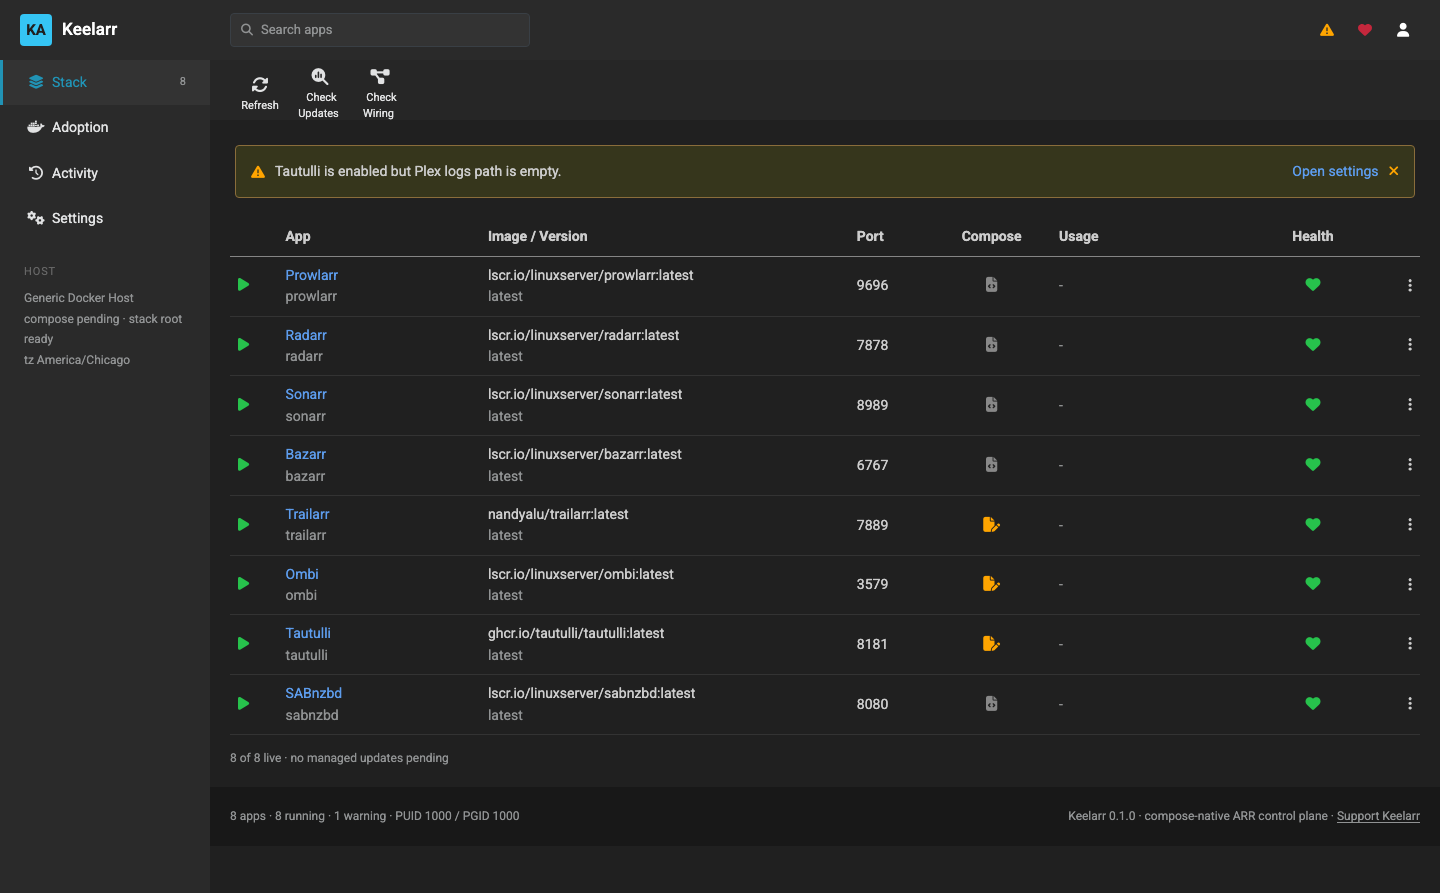
Task: Go to Activity in the sidebar
Action: 105,173
